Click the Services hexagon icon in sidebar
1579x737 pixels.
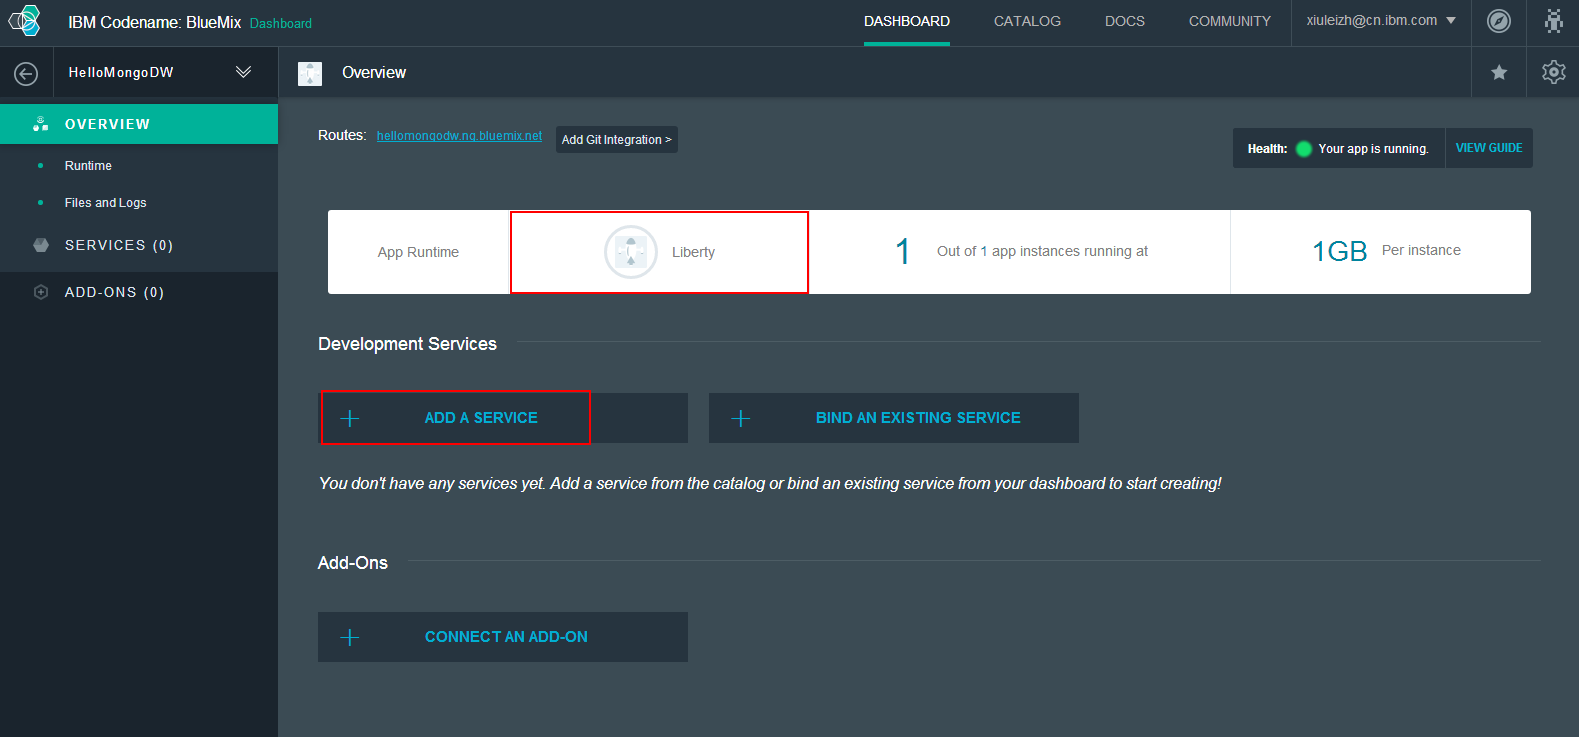click(x=41, y=245)
